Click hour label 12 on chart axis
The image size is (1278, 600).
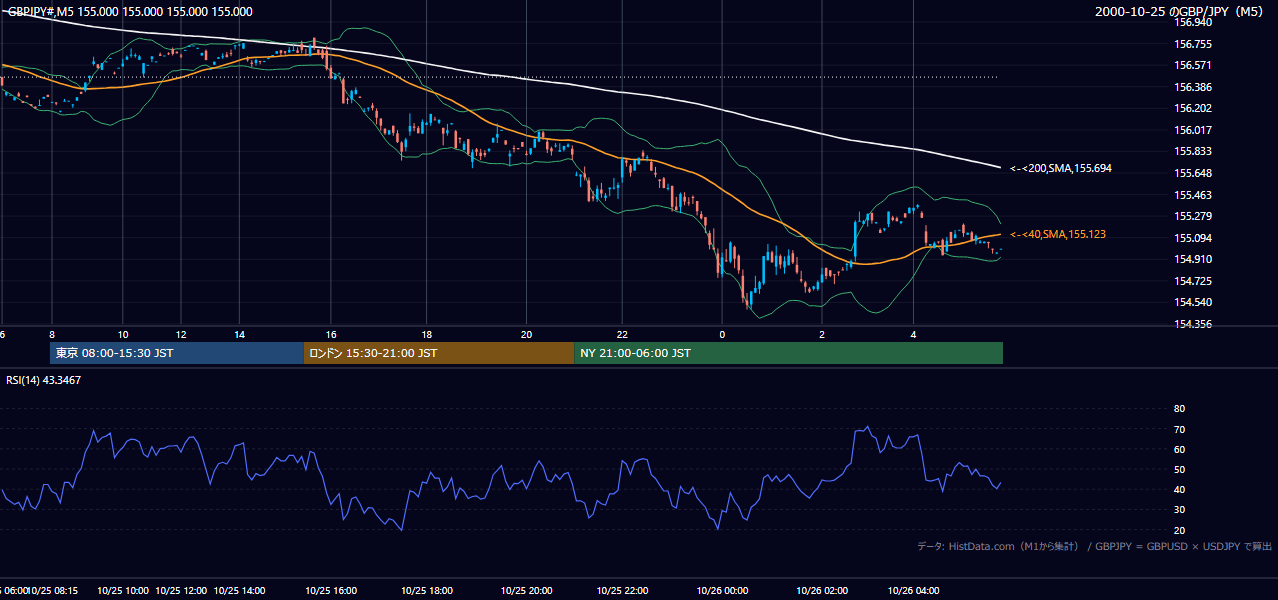click(x=181, y=334)
